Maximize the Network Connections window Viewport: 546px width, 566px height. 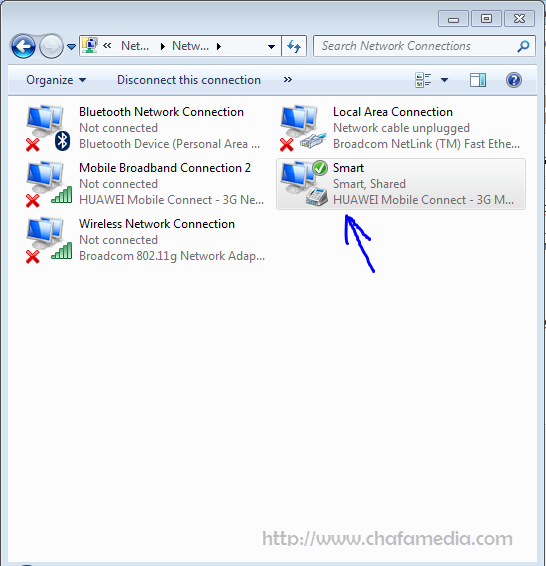pyautogui.click(x=486, y=19)
